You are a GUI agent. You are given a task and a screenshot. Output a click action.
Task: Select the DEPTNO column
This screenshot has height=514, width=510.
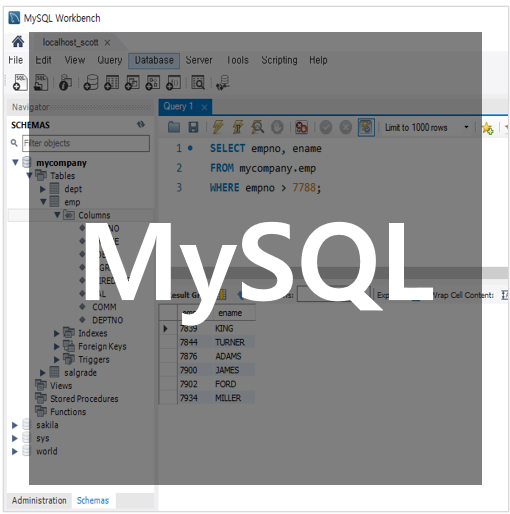click(x=107, y=320)
